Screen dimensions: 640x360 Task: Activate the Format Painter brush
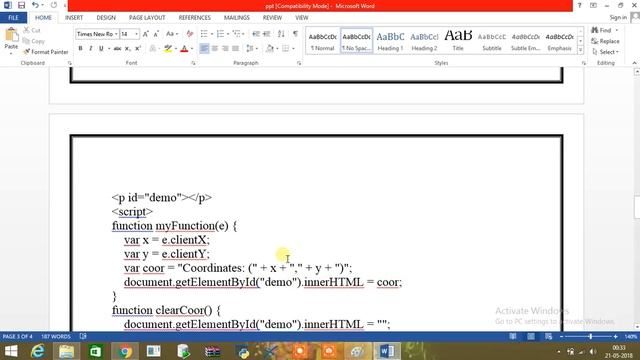46,52
